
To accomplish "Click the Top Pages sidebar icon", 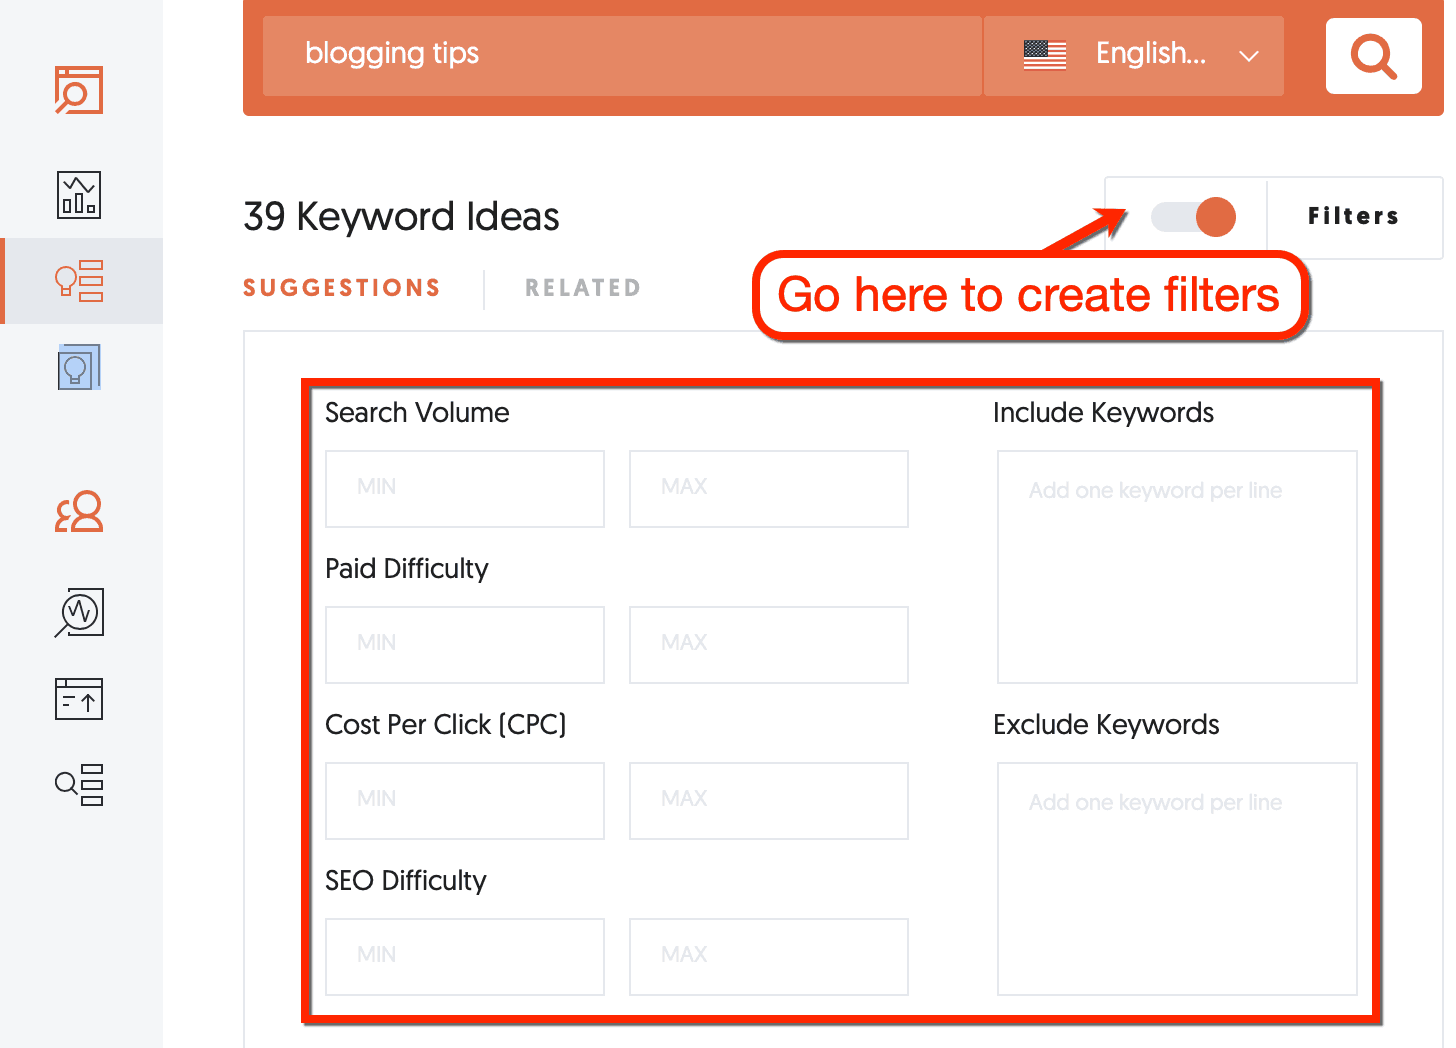I will pos(79,699).
